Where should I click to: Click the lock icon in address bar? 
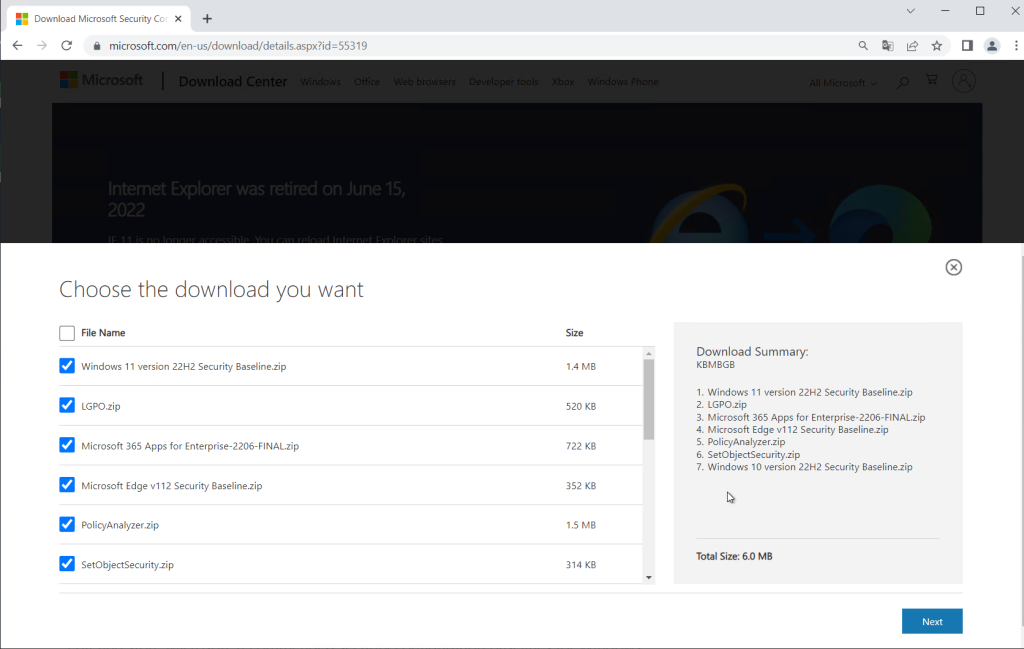[x=97, y=46]
